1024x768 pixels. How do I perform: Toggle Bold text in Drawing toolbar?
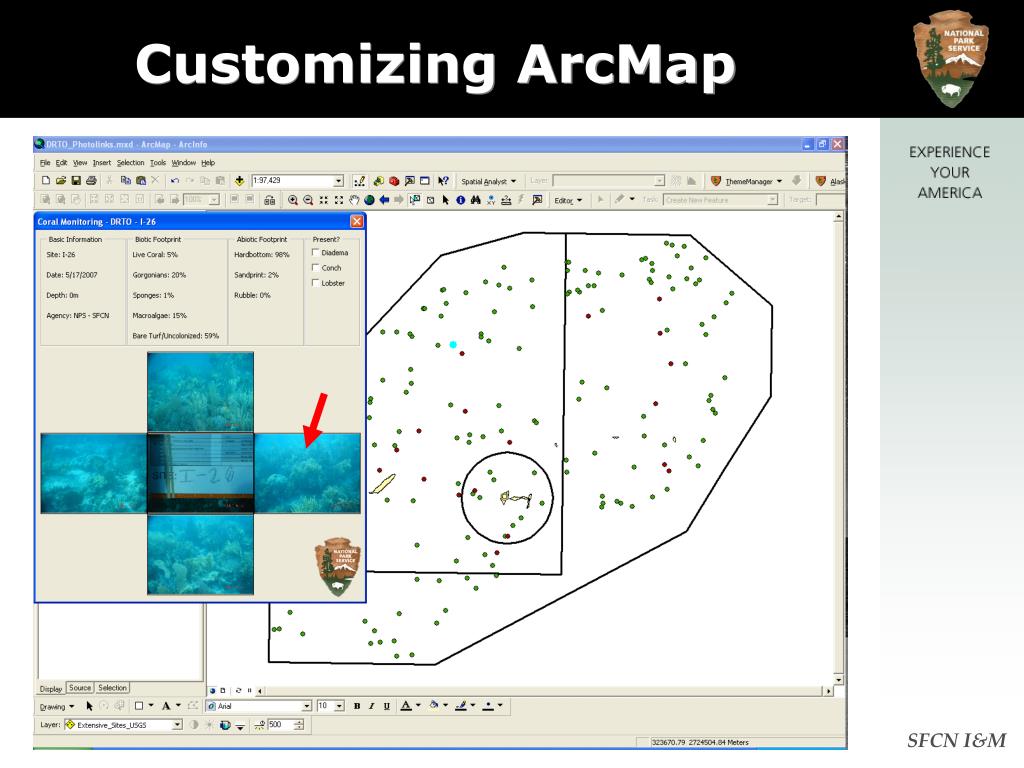[357, 706]
